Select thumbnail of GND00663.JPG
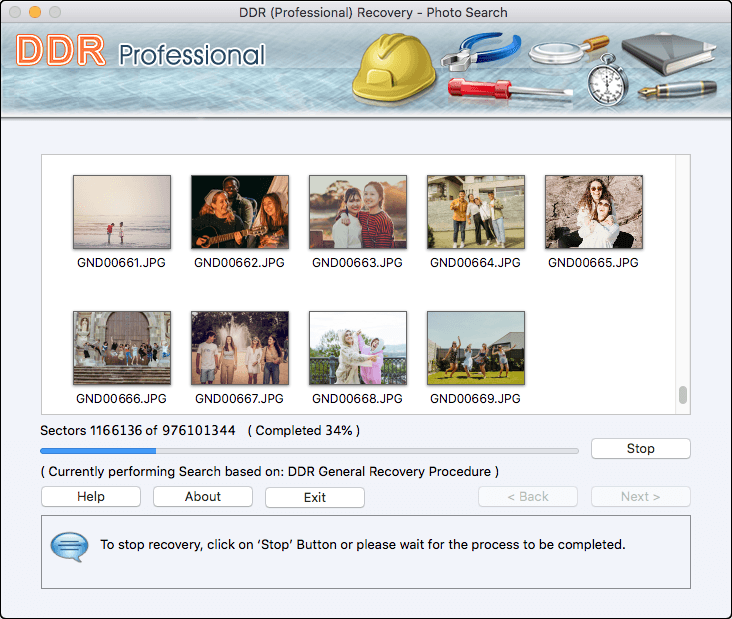 [358, 212]
